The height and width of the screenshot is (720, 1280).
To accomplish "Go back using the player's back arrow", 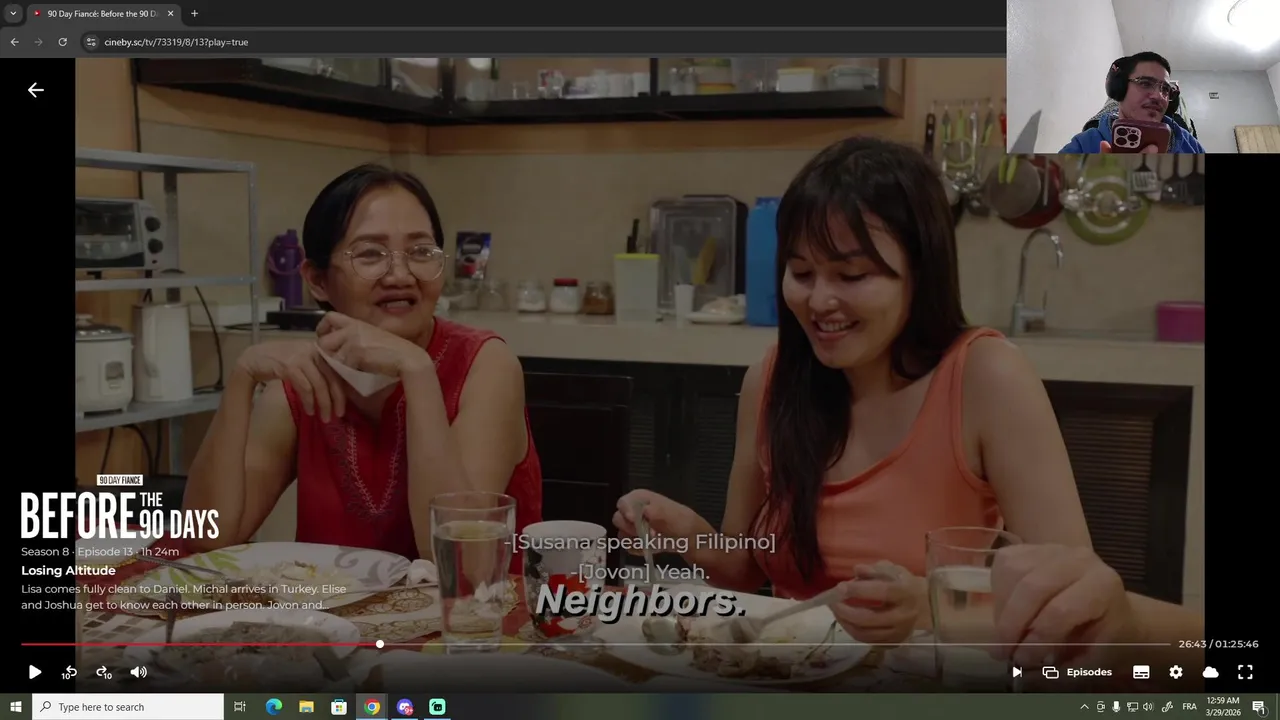I will [x=36, y=90].
